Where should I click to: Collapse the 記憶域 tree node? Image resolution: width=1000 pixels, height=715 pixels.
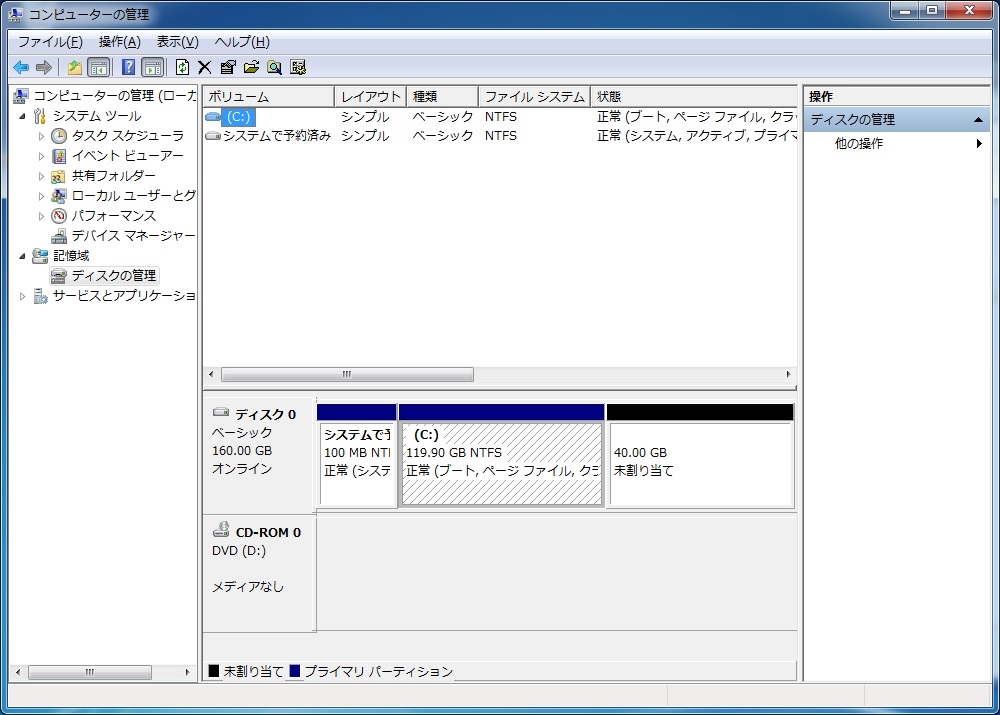click(22, 256)
